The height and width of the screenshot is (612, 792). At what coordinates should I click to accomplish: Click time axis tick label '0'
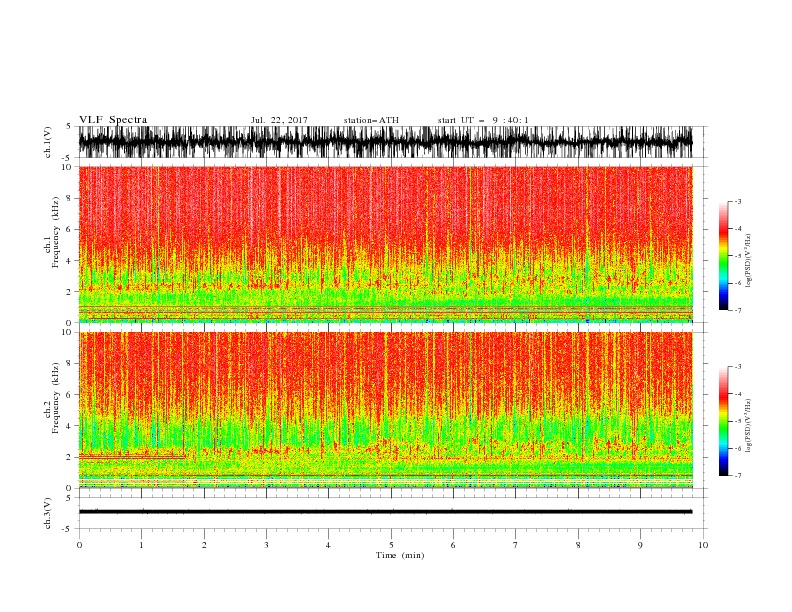(x=79, y=545)
